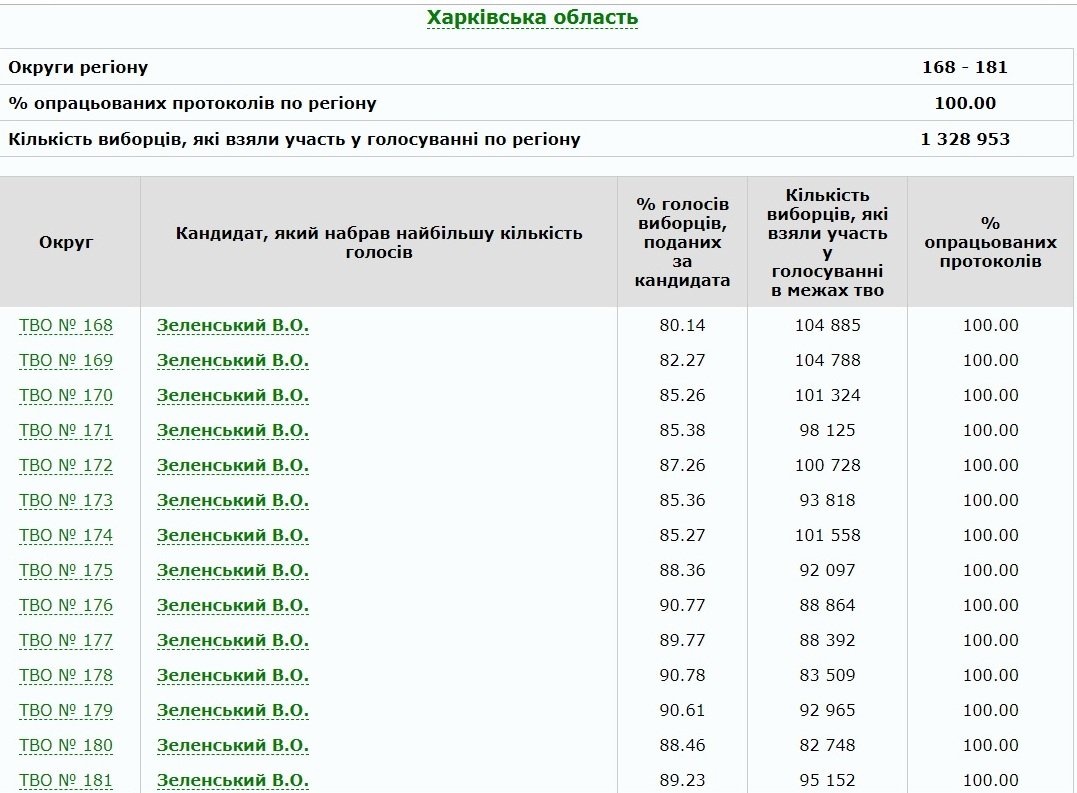Select Зеленський В.О. in the ТВО № 173 row
Image resolution: width=1077 pixels, height=793 pixels.
233,501
